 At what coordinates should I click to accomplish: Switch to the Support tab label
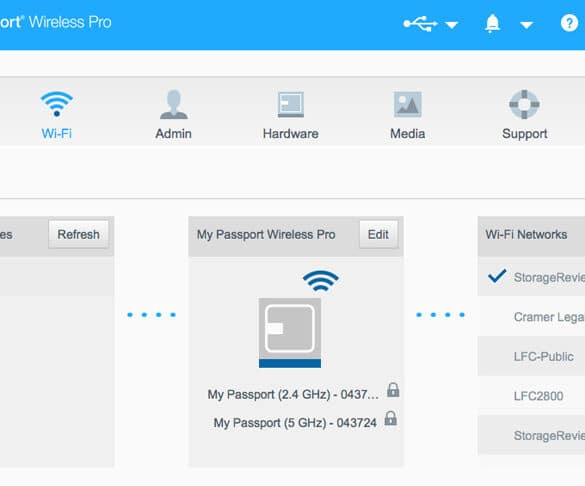point(525,134)
